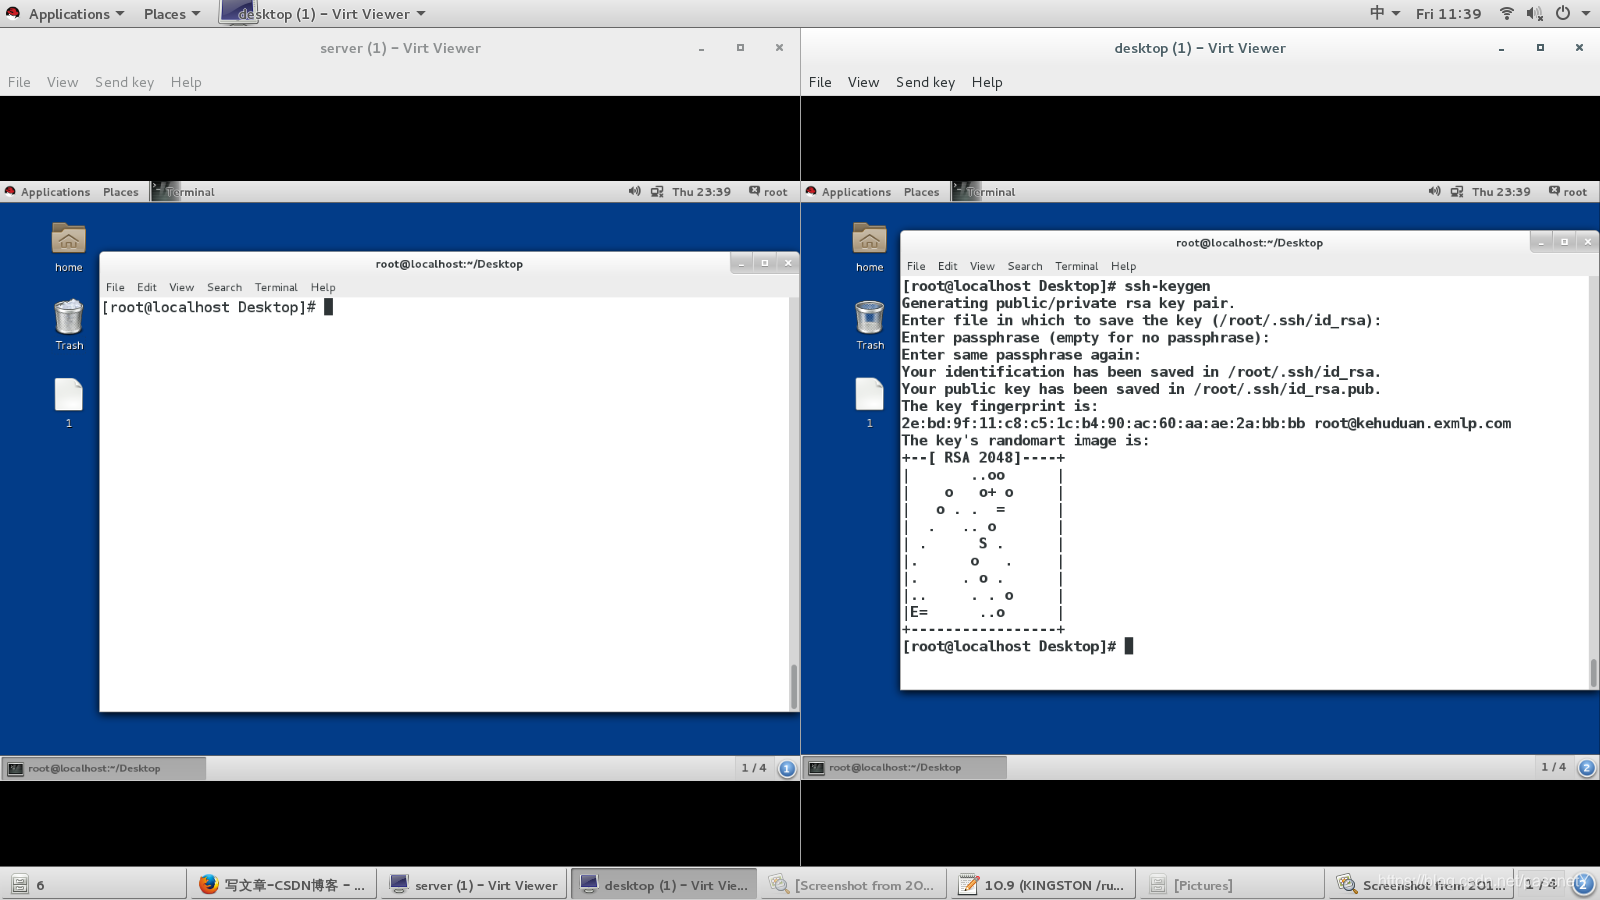Click volume icon in desktop VM panel

click(1434, 191)
